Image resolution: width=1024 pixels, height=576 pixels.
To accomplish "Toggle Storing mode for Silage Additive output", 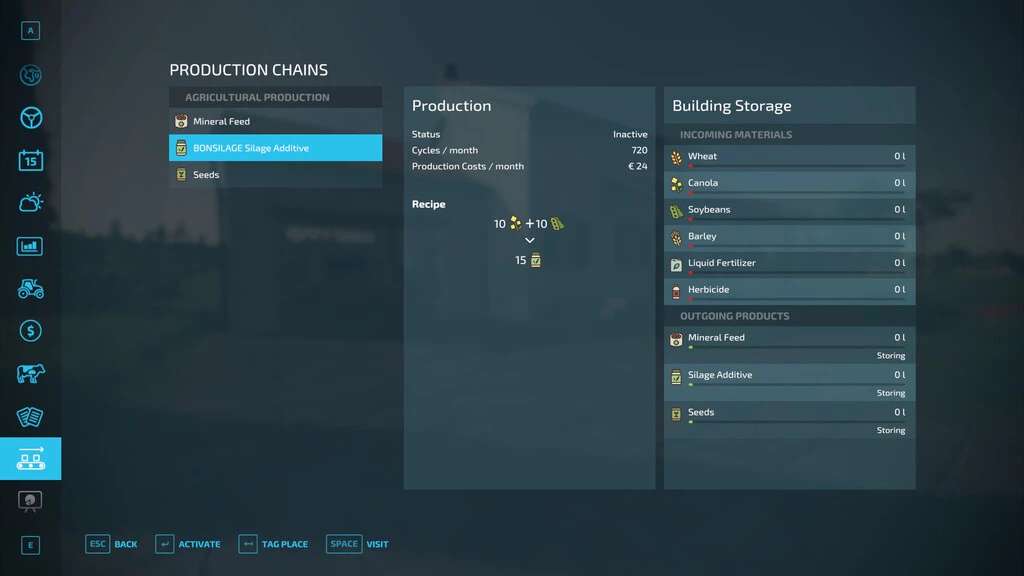I will coord(890,393).
